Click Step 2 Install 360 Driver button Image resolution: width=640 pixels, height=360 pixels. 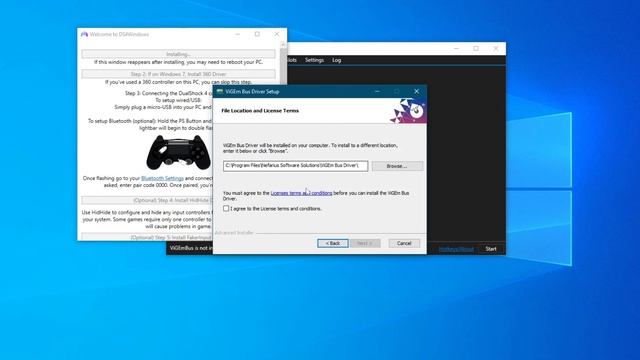pos(178,74)
